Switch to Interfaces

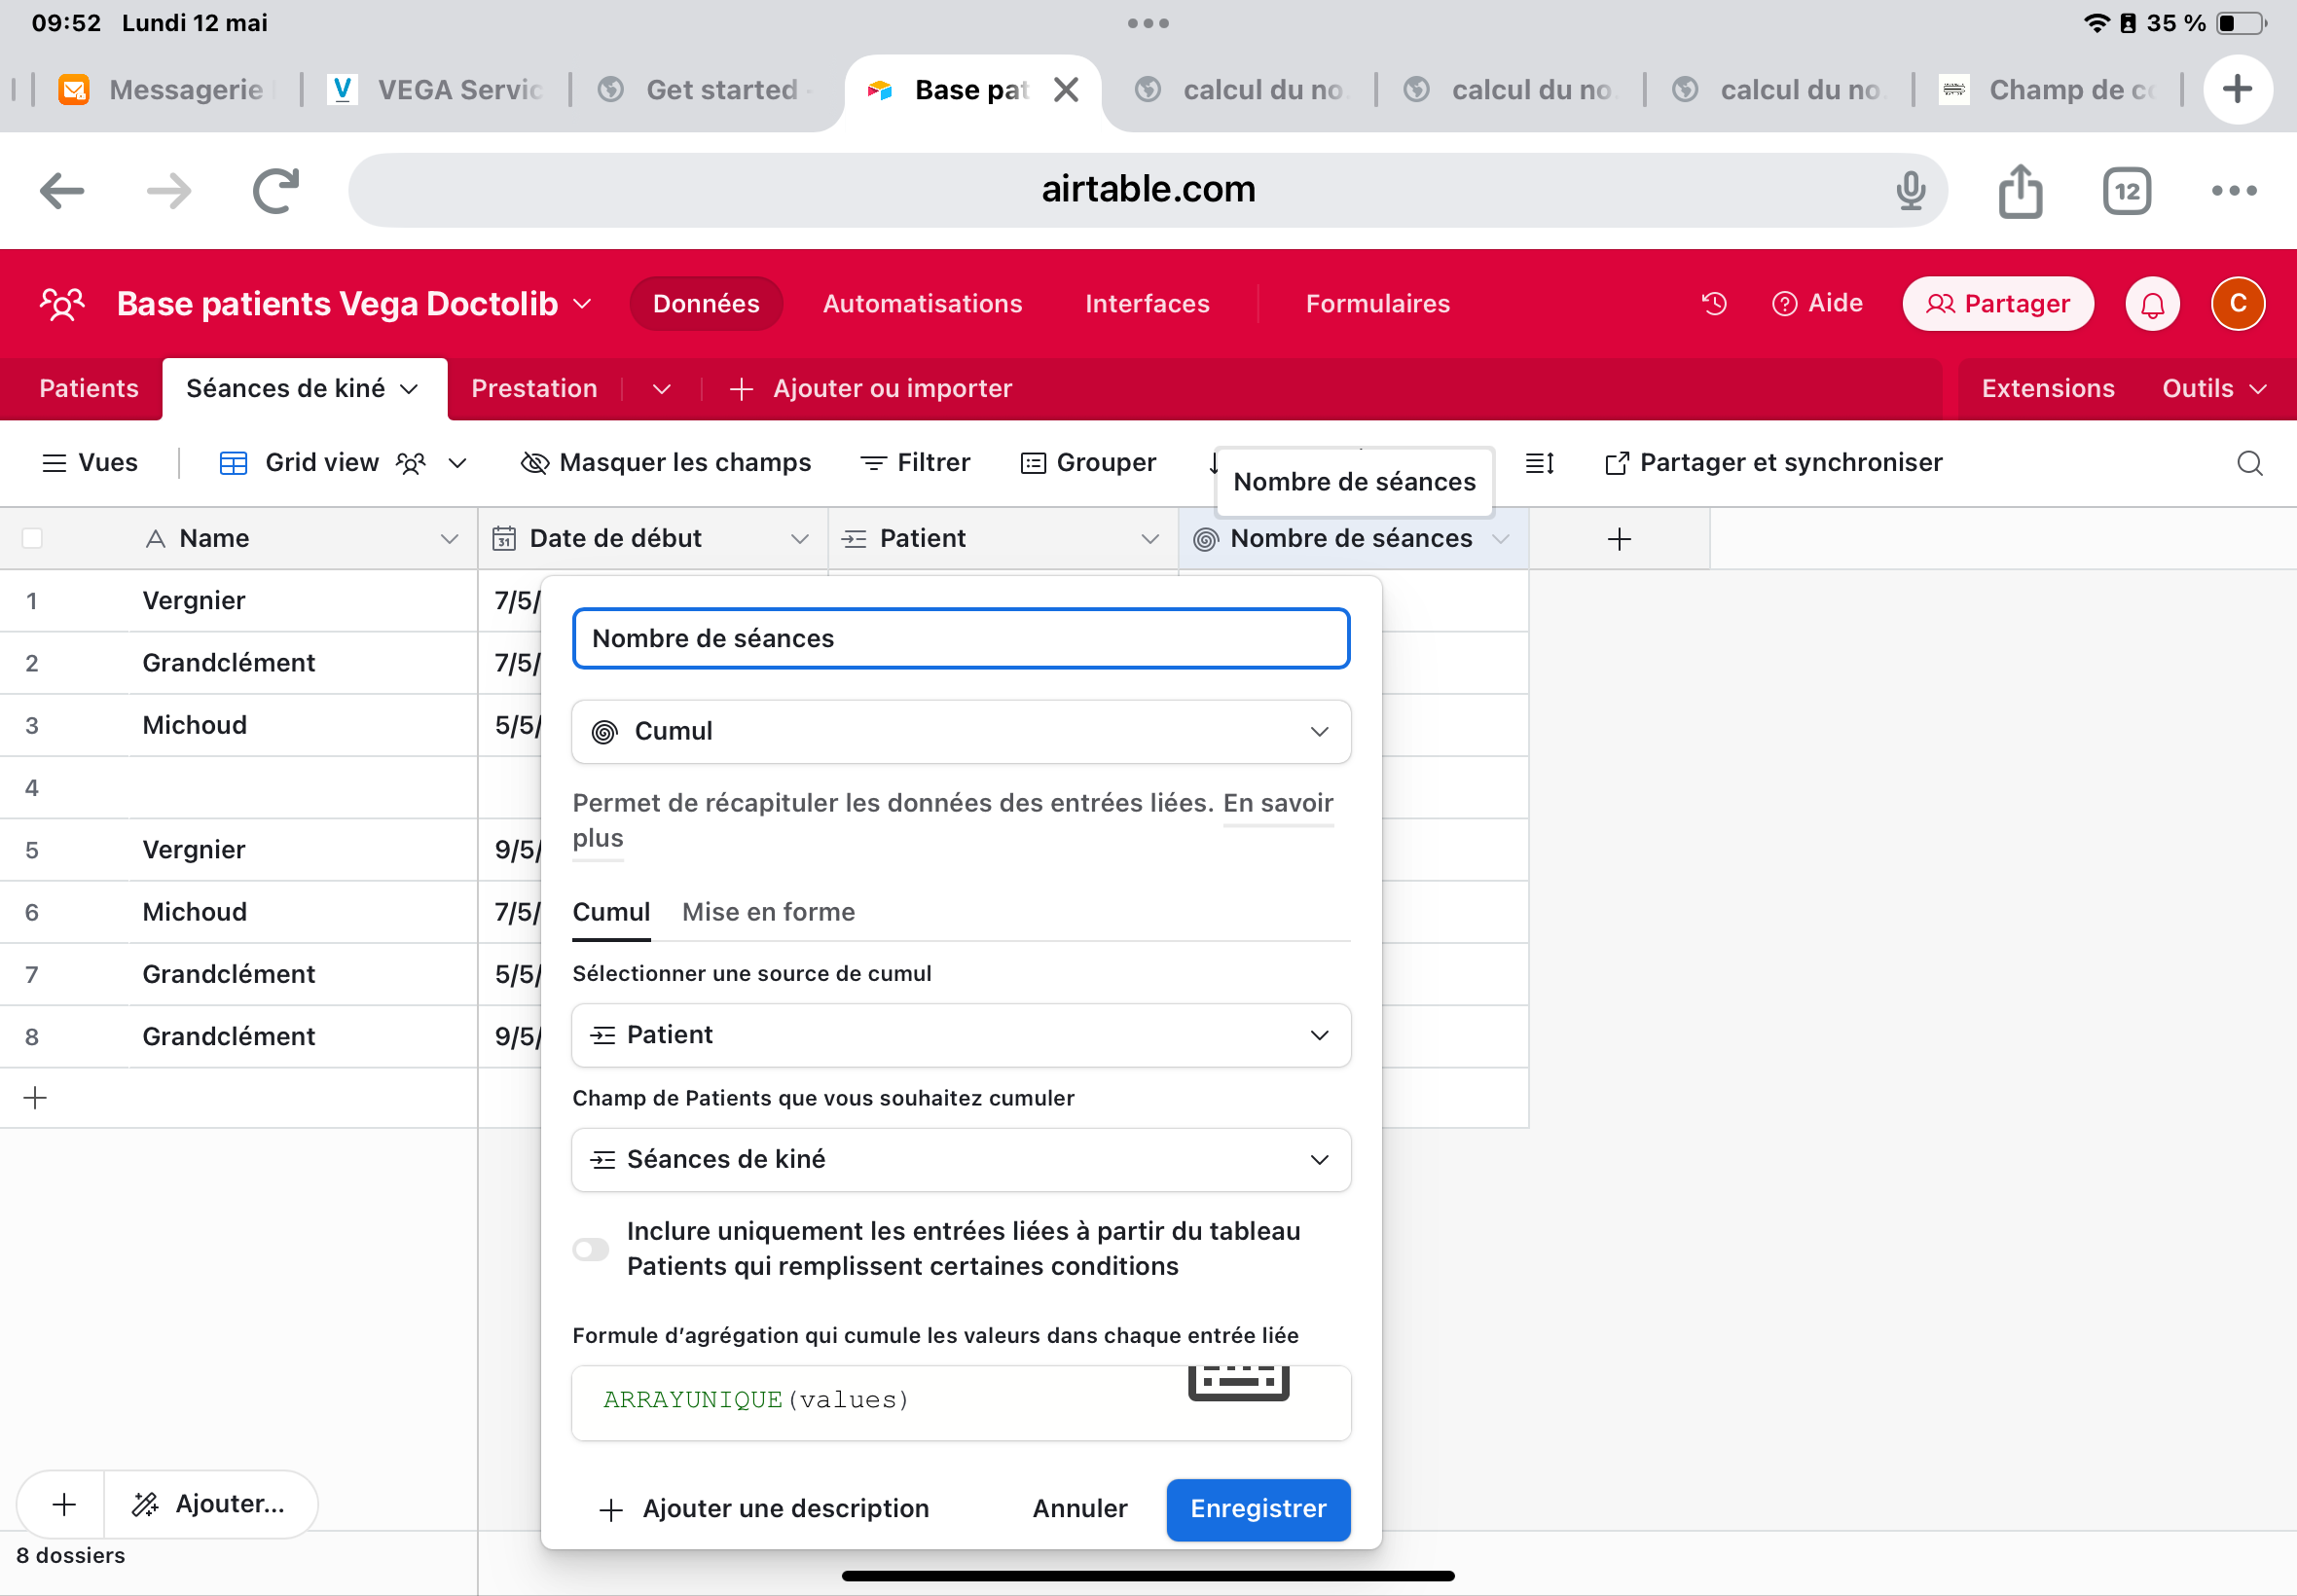click(1147, 303)
